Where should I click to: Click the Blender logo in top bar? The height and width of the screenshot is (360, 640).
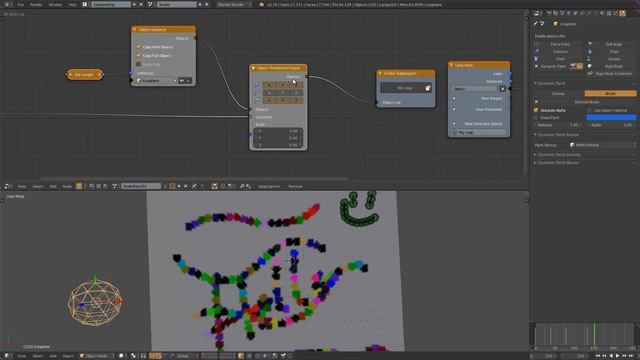coord(7,4)
